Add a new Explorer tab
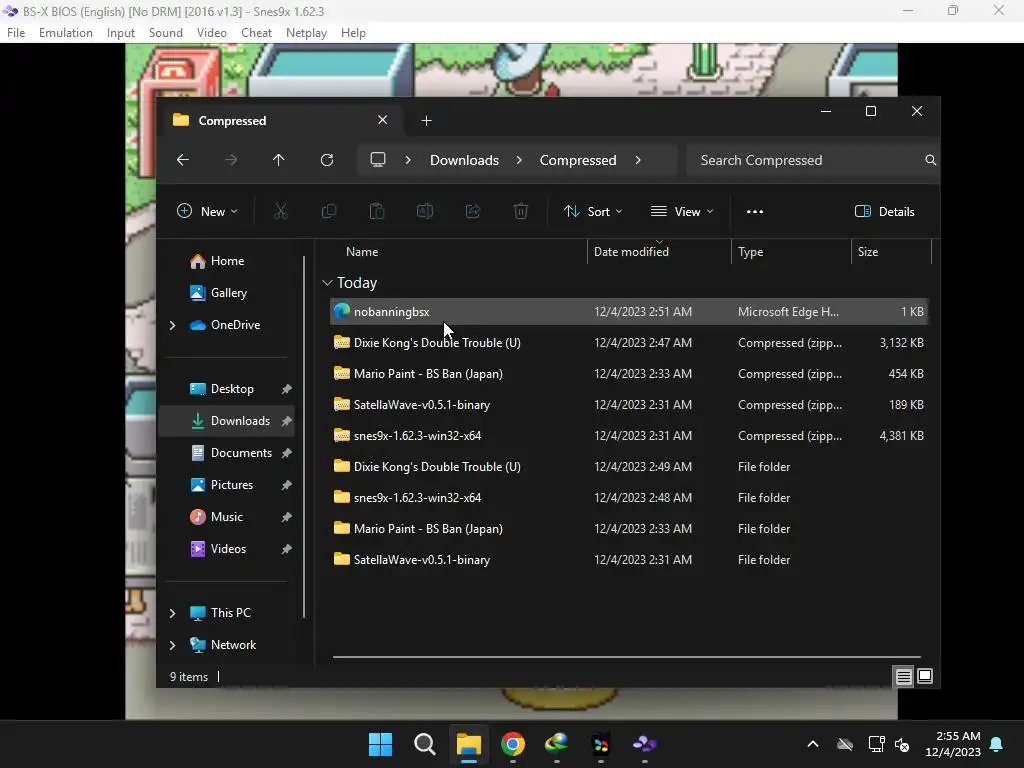The image size is (1024, 768). 426,120
